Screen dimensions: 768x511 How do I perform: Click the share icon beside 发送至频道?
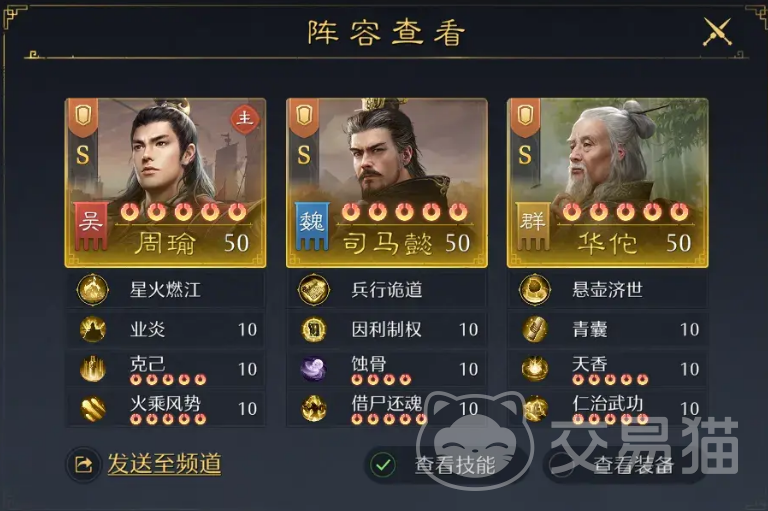click(83, 464)
